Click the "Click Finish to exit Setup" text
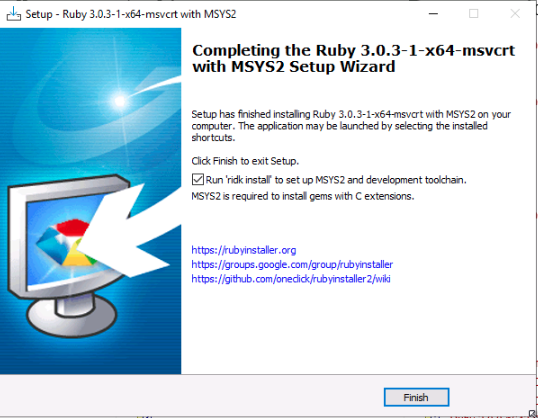The width and height of the screenshot is (538, 418). point(245,161)
